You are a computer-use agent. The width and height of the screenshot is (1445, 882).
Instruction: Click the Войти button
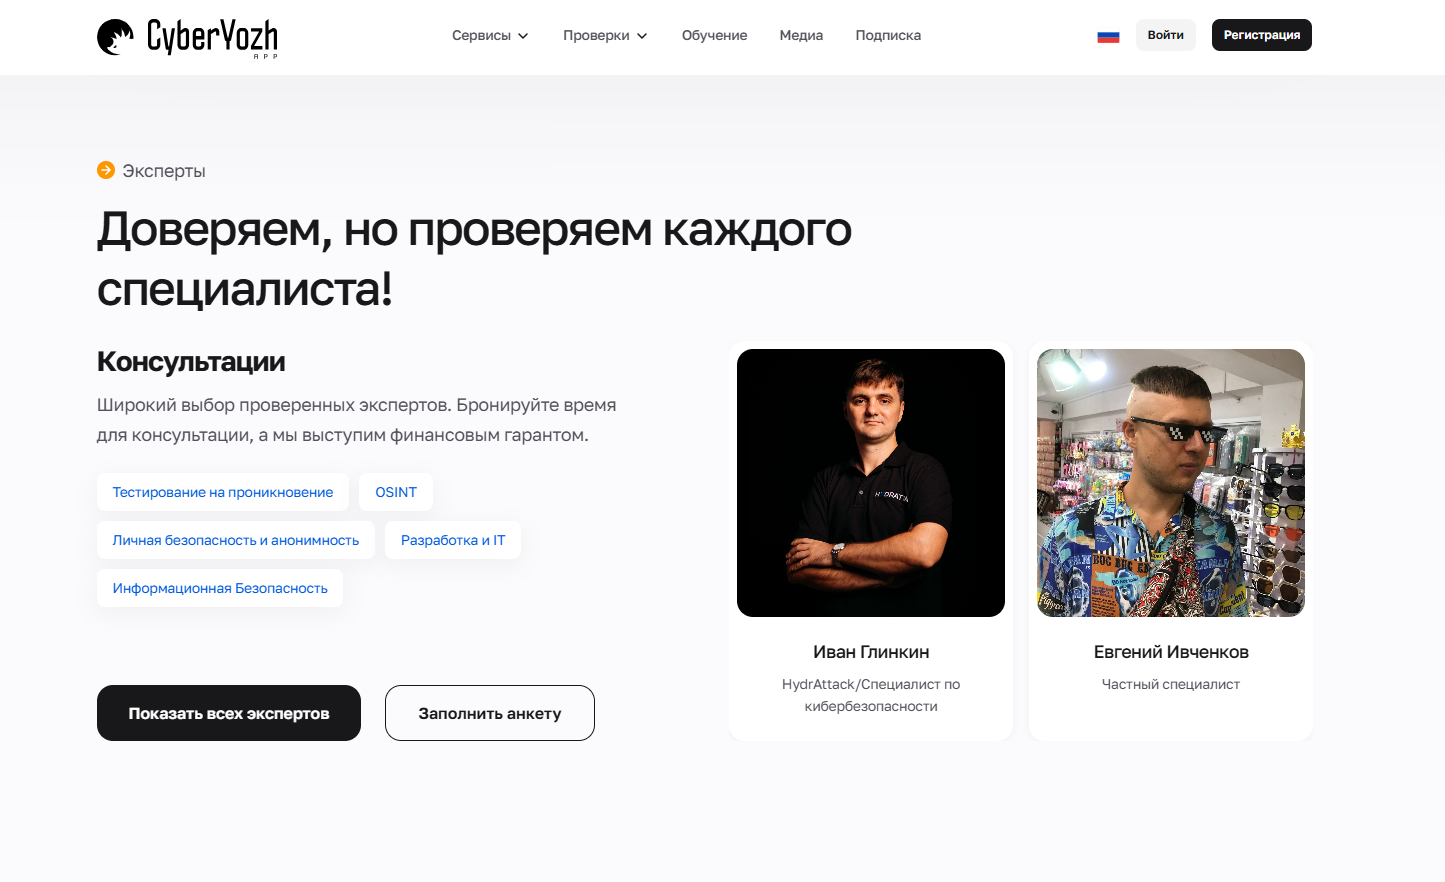[1166, 35]
